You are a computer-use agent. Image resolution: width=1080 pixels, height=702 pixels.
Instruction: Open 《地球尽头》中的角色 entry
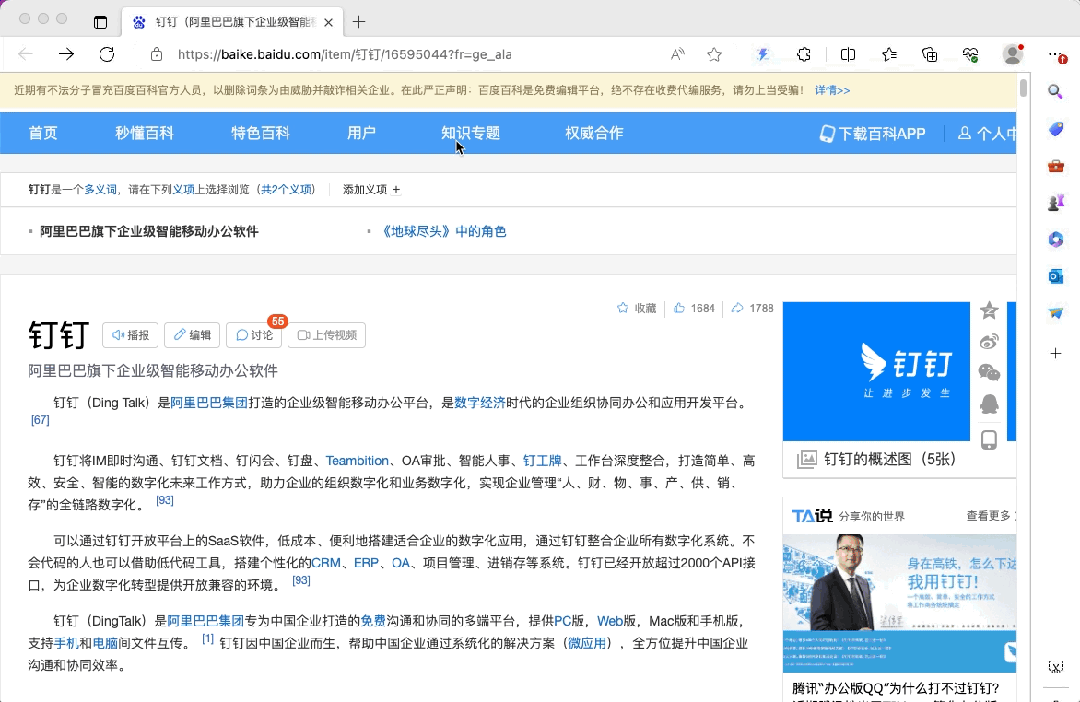[444, 231]
